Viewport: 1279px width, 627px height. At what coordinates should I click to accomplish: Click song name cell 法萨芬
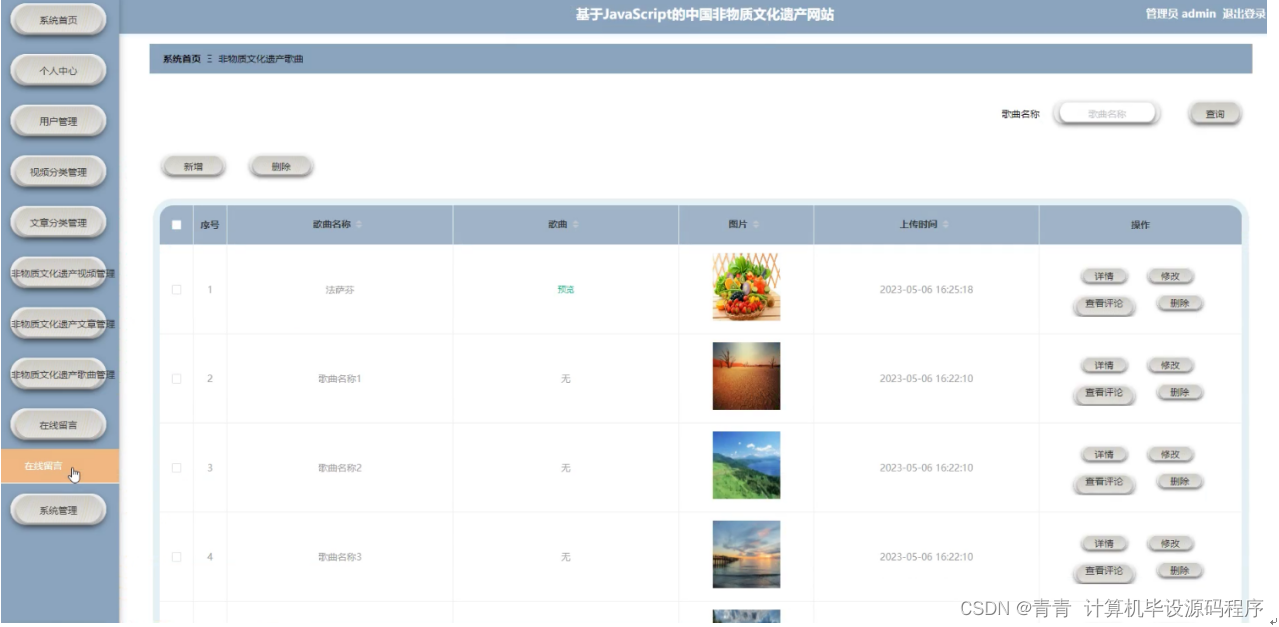coord(340,290)
